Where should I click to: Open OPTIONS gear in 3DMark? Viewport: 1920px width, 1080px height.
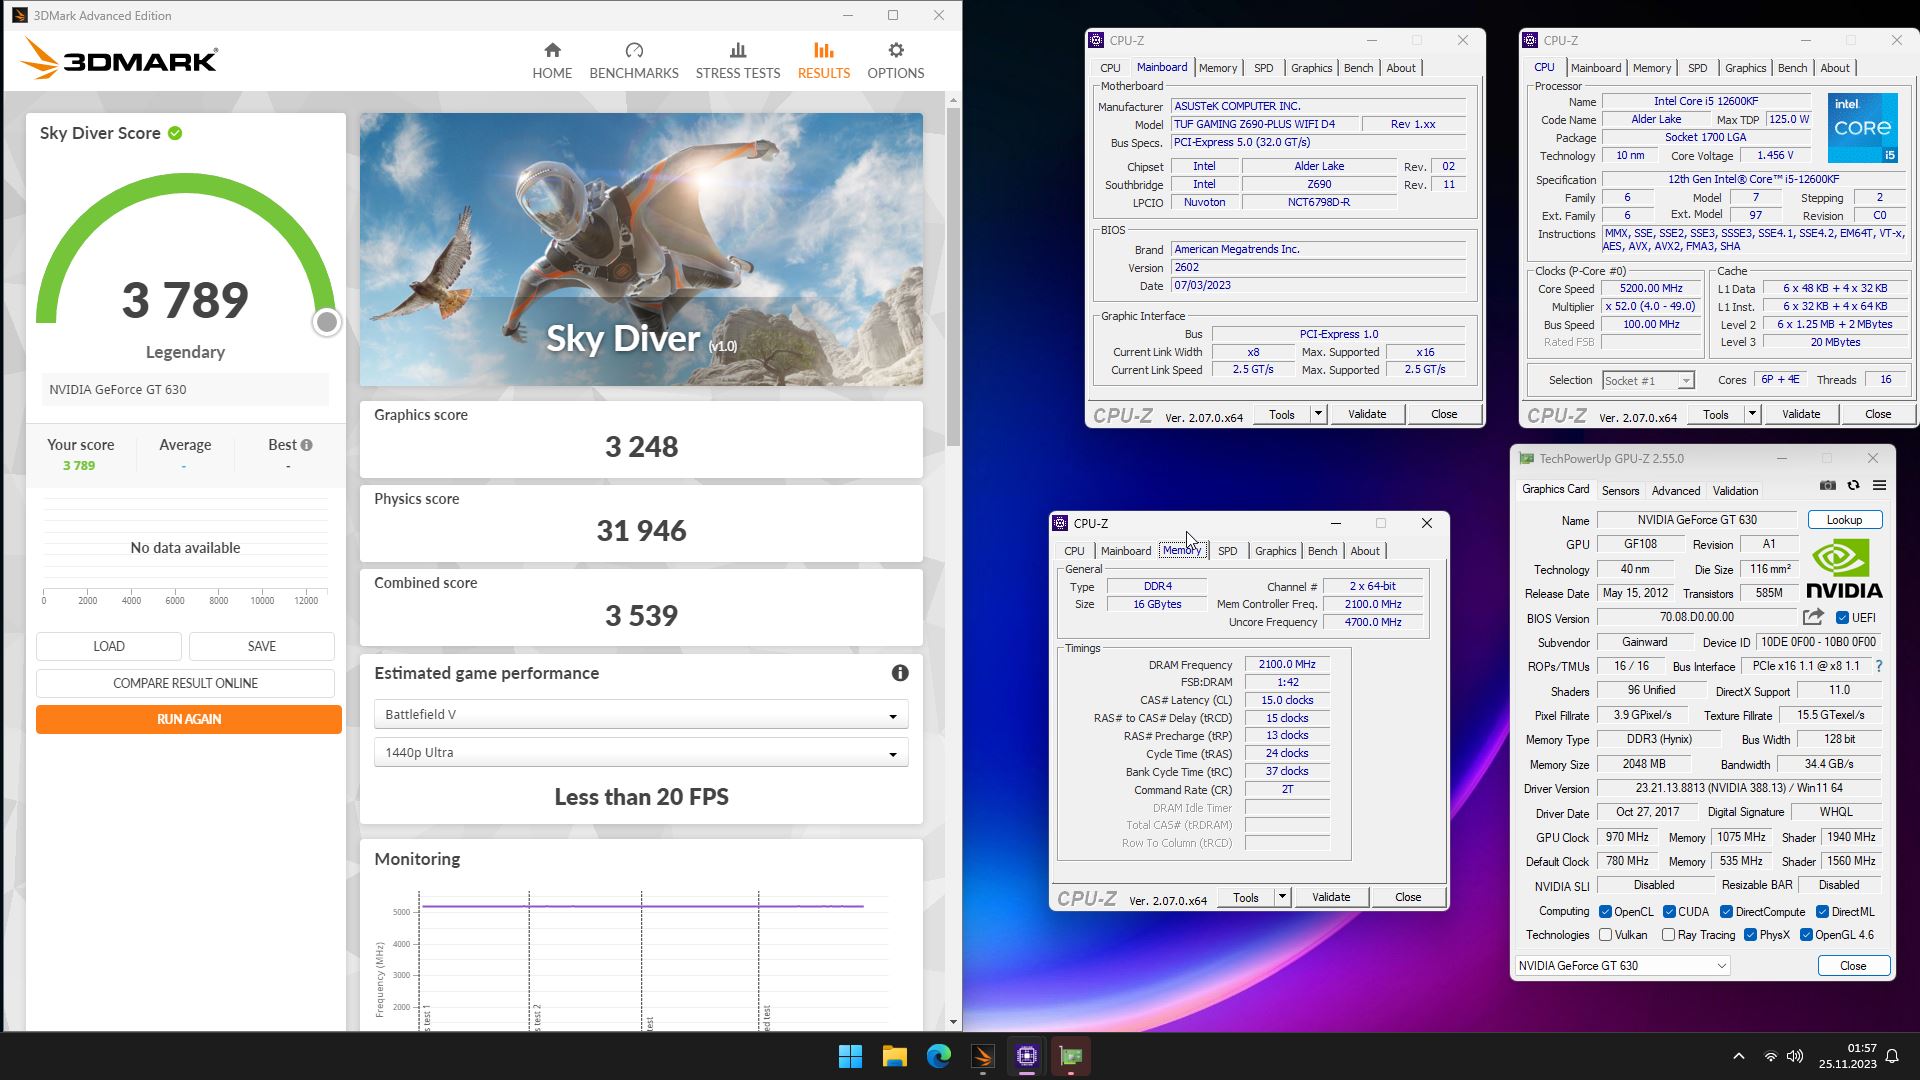tap(895, 61)
